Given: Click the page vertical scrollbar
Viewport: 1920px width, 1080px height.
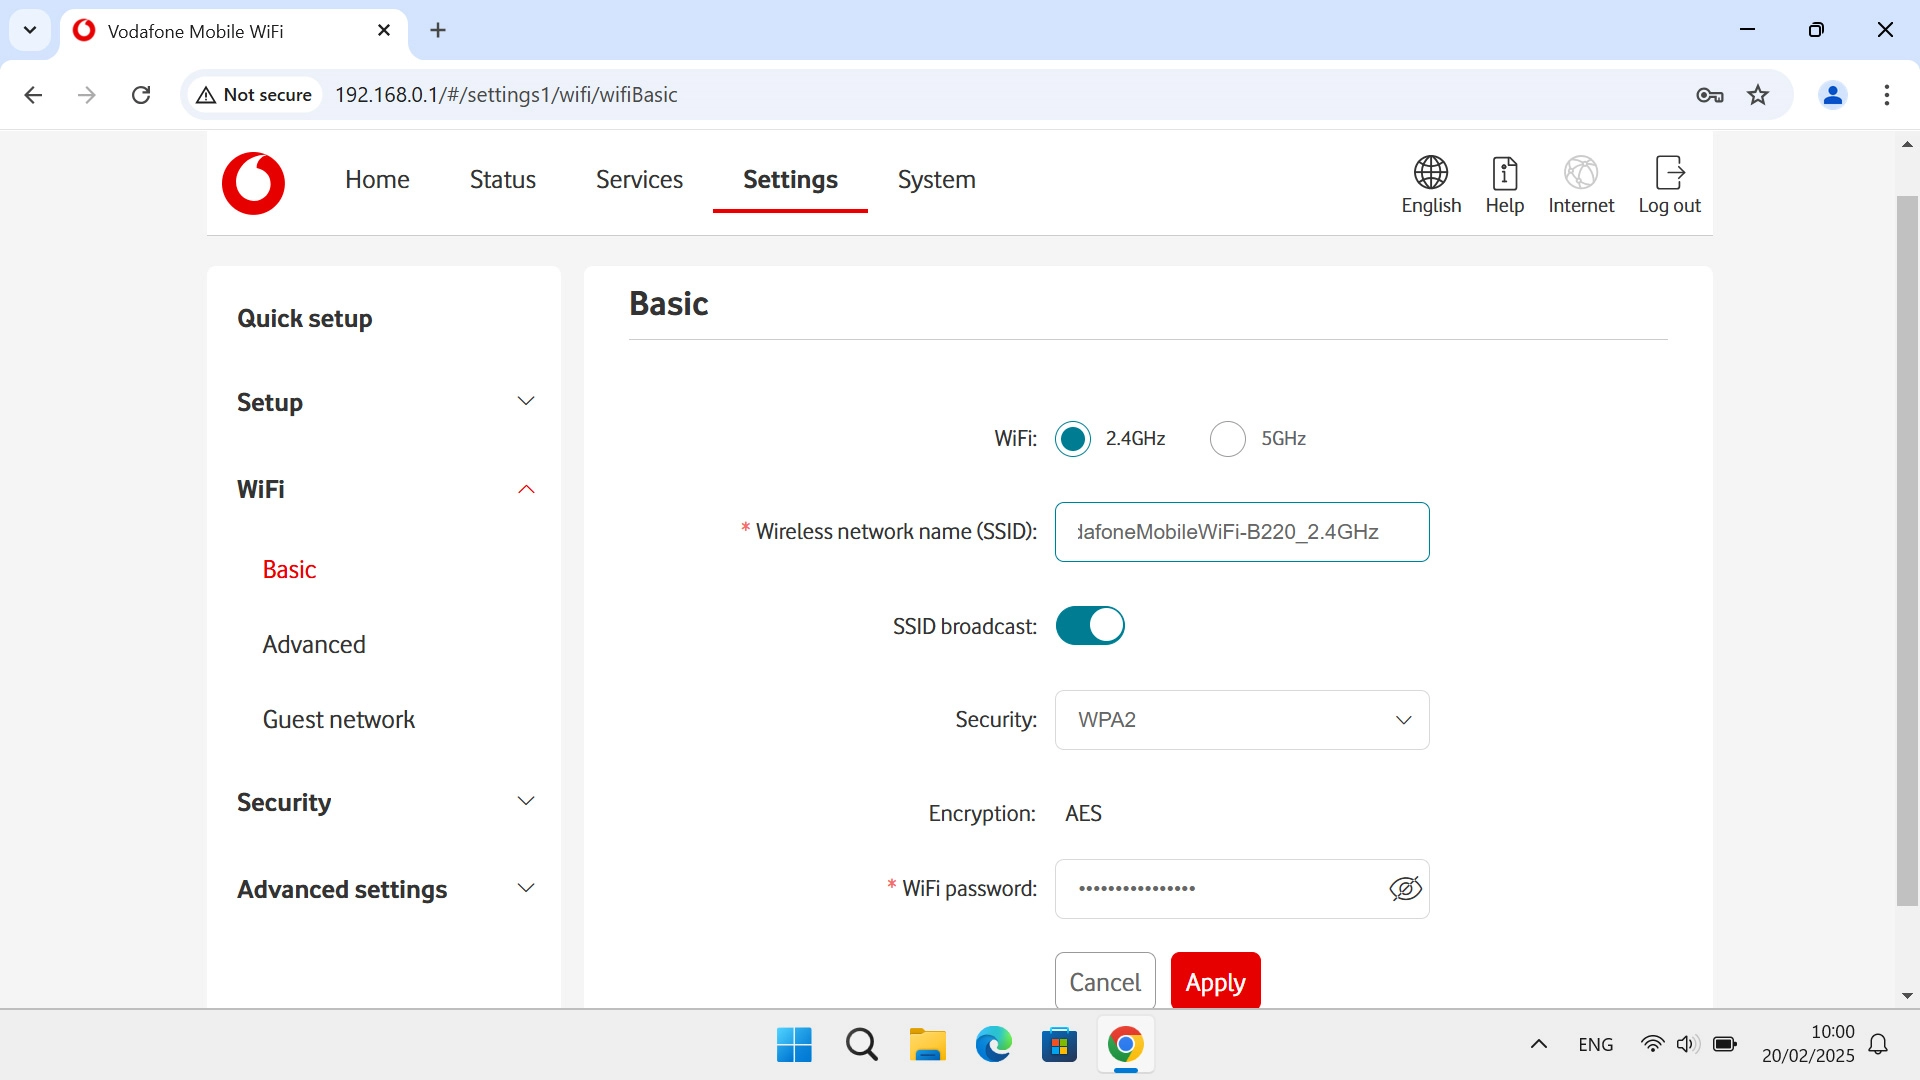Looking at the screenshot, I should click(1907, 550).
